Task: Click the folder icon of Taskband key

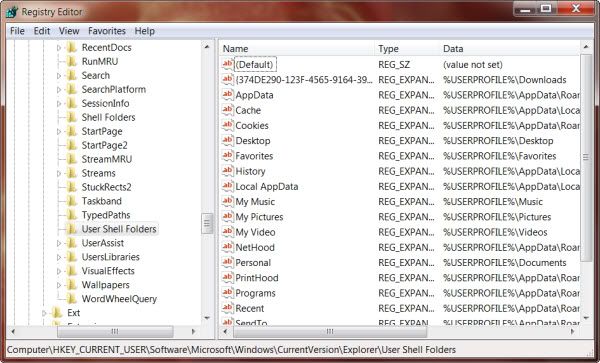Action: [x=72, y=201]
